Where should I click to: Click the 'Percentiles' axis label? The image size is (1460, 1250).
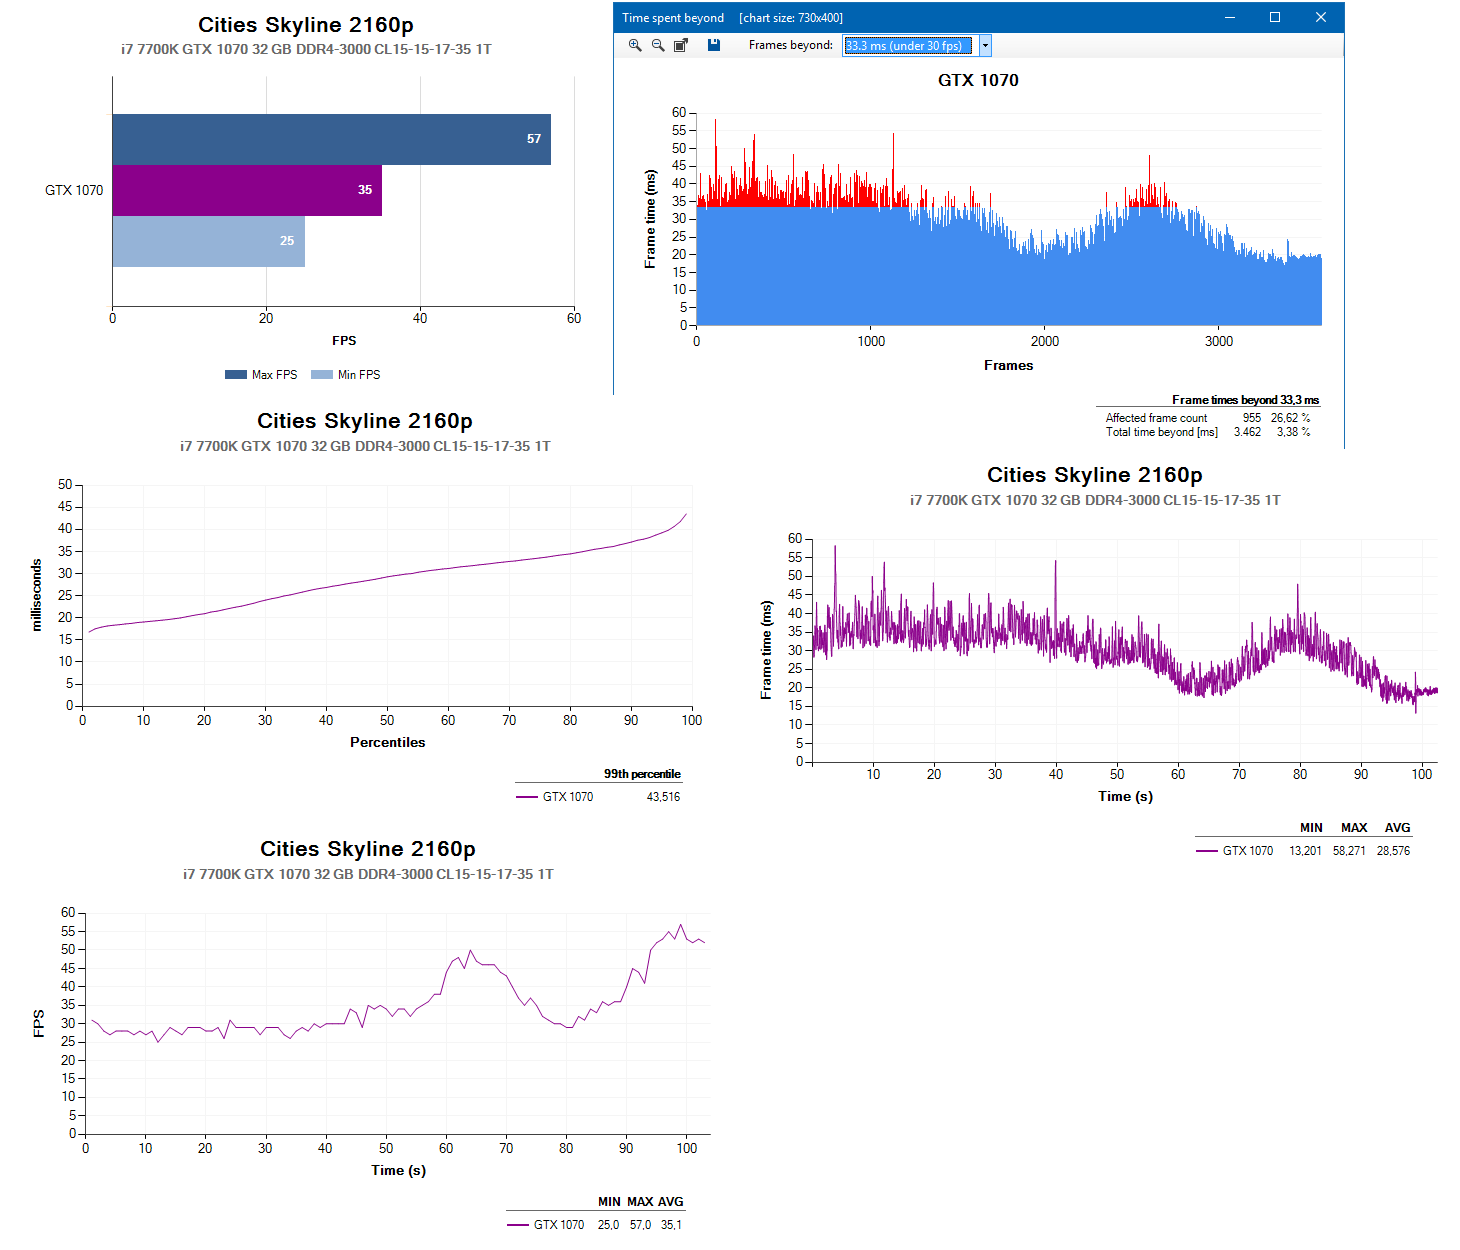tap(388, 742)
